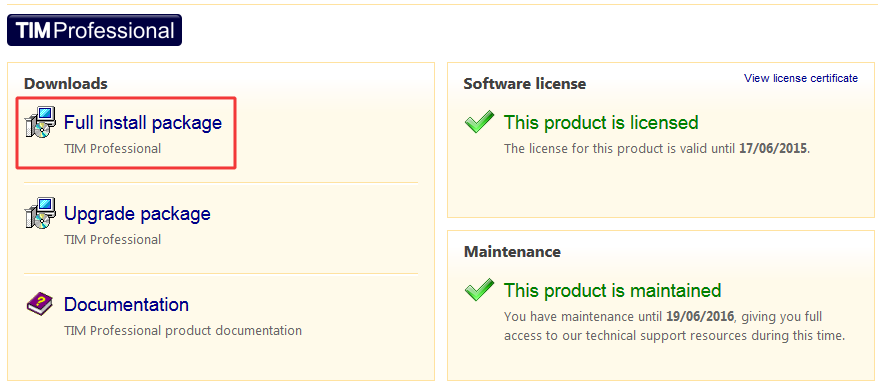
Task: Select the 'This product is maintained' text
Action: click(x=613, y=290)
